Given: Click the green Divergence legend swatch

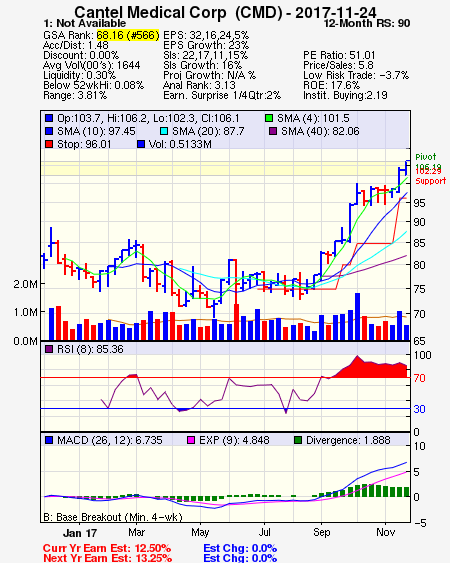Looking at the screenshot, I should click(298, 440).
